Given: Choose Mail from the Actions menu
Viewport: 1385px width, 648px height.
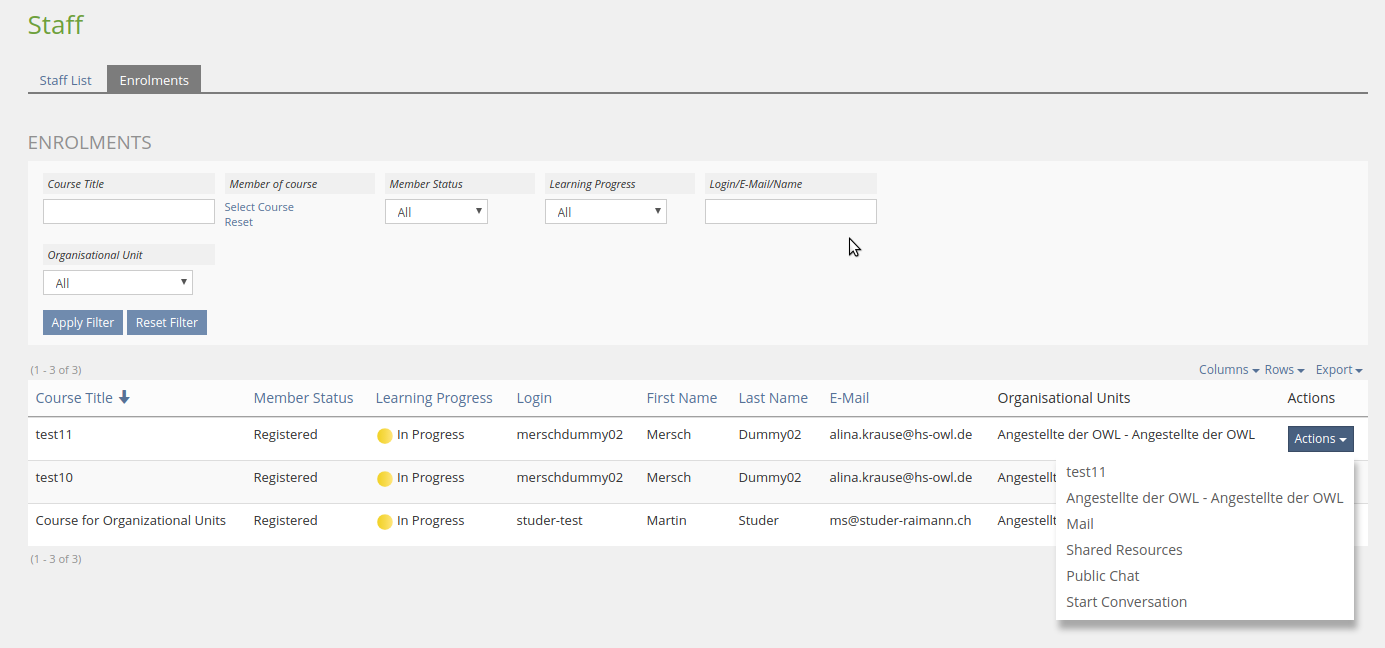Looking at the screenshot, I should tap(1080, 524).
